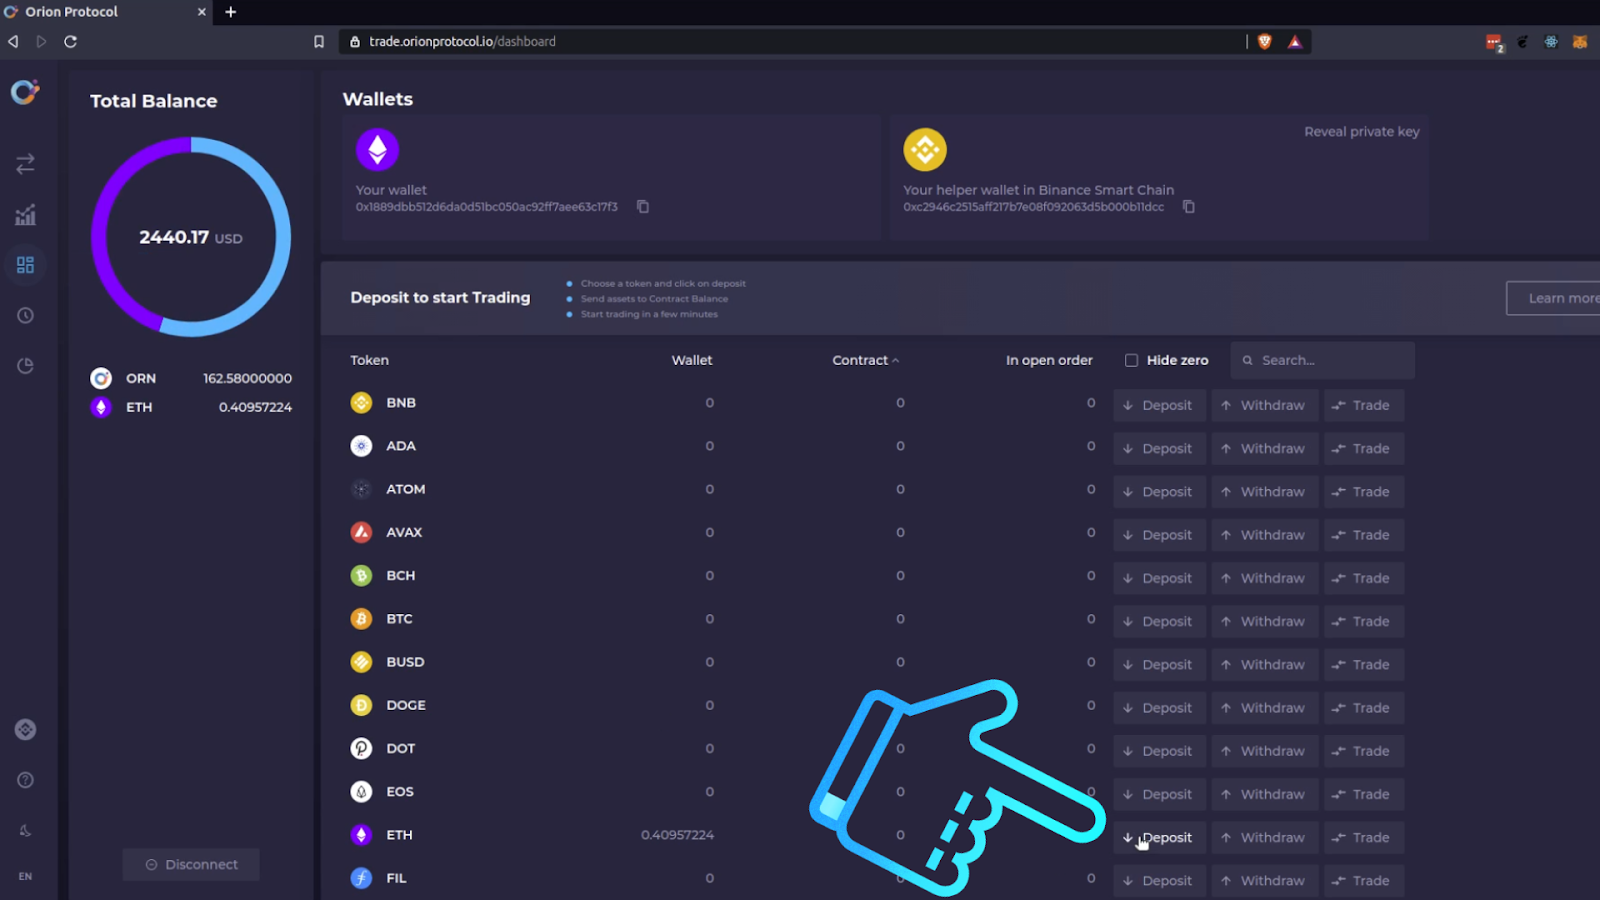Viewport: 1600px width, 900px height.
Task: Click the BCH token icon
Action: point(361,576)
